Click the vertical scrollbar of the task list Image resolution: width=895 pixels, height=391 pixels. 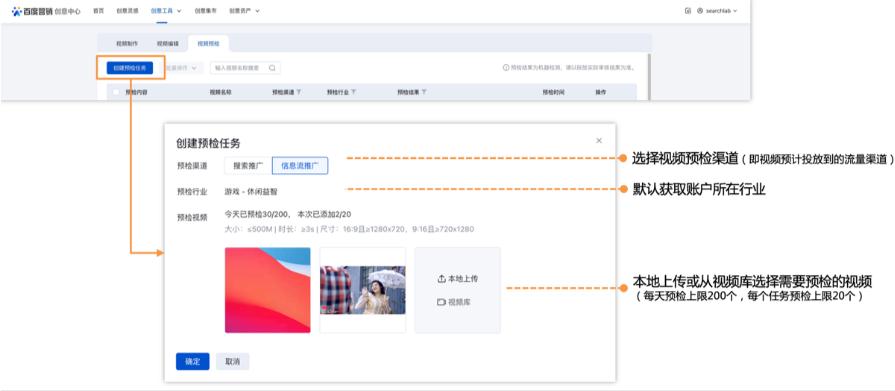coord(649,76)
